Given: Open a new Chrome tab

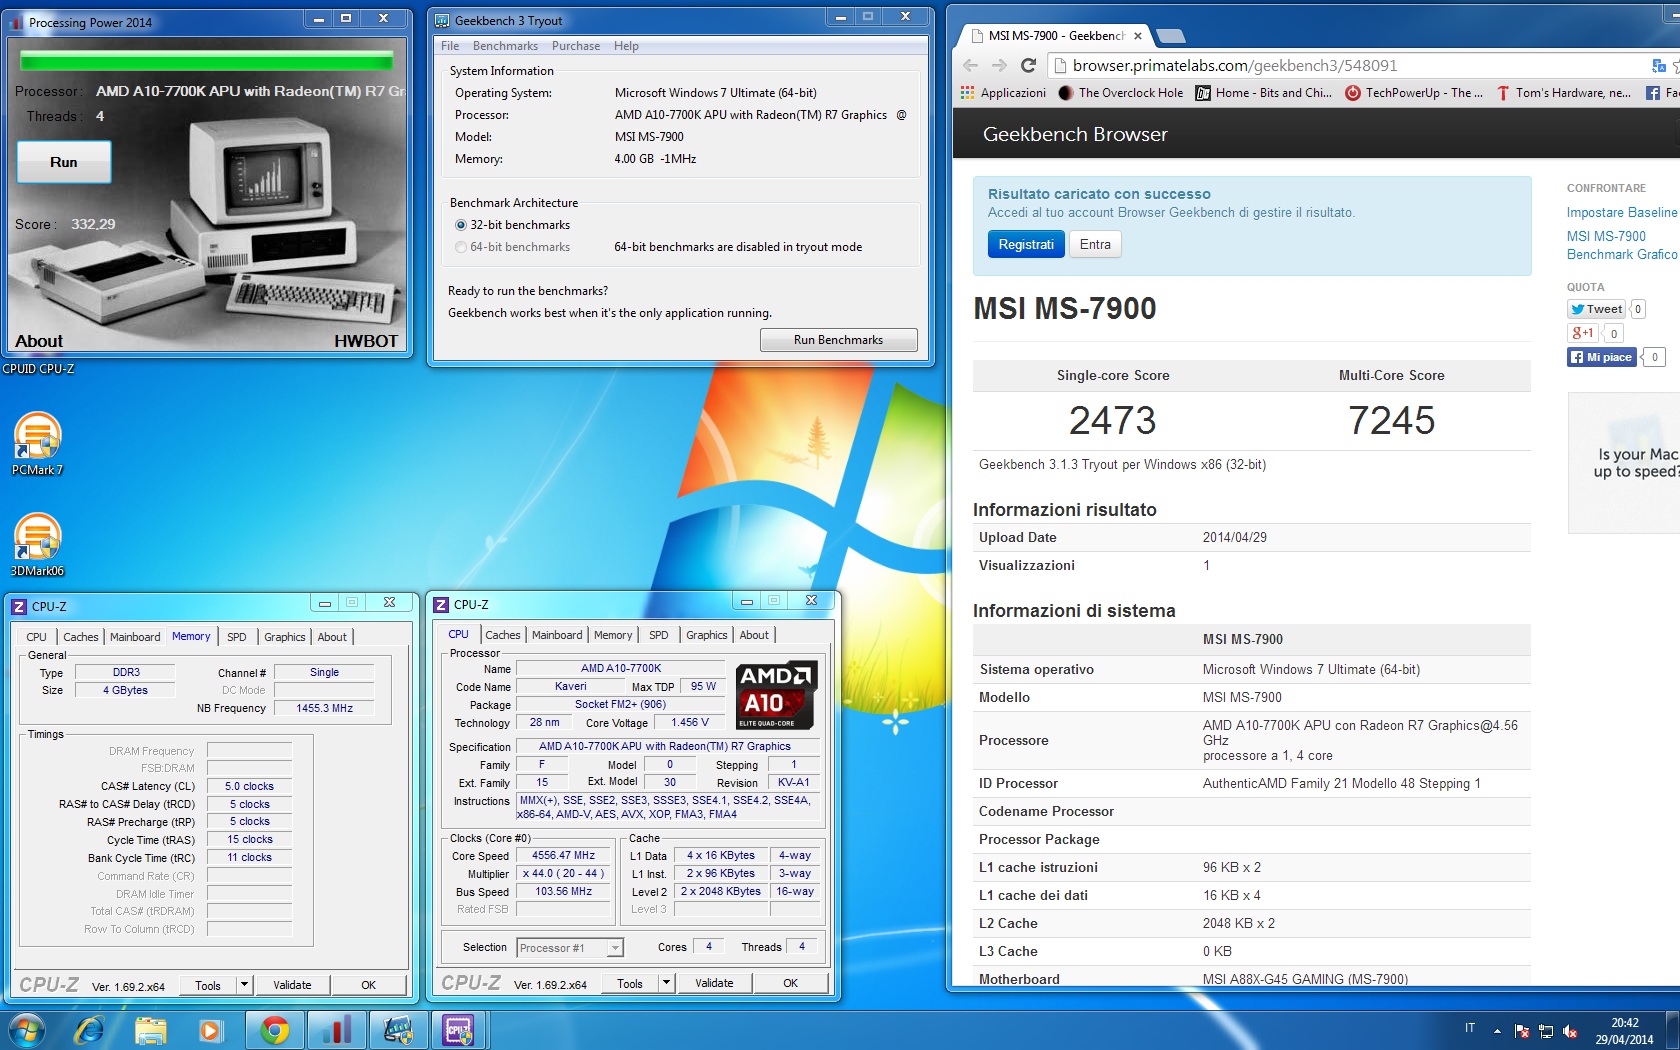Looking at the screenshot, I should click(x=1170, y=36).
